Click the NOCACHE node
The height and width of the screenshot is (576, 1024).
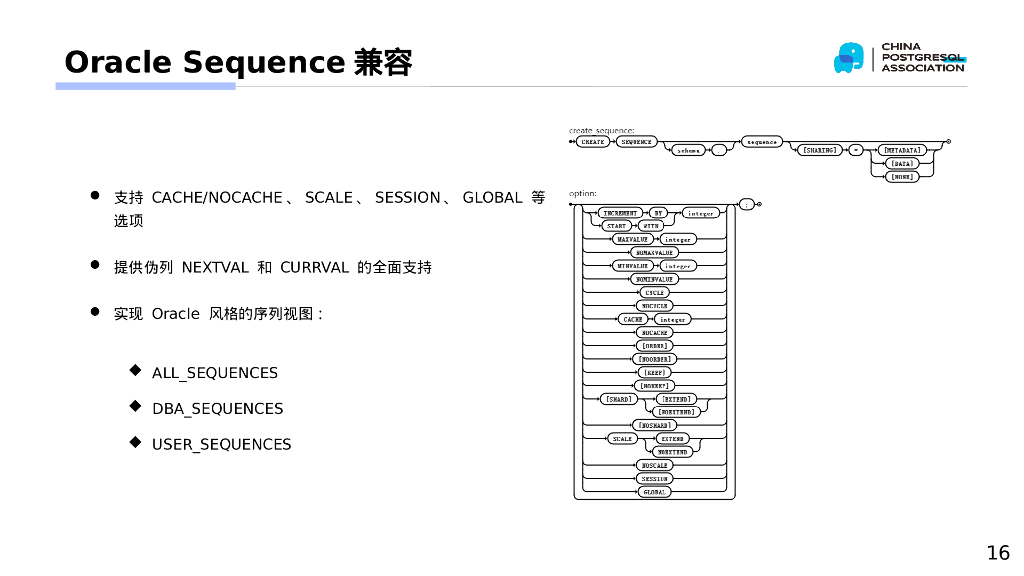pyautogui.click(x=654, y=332)
